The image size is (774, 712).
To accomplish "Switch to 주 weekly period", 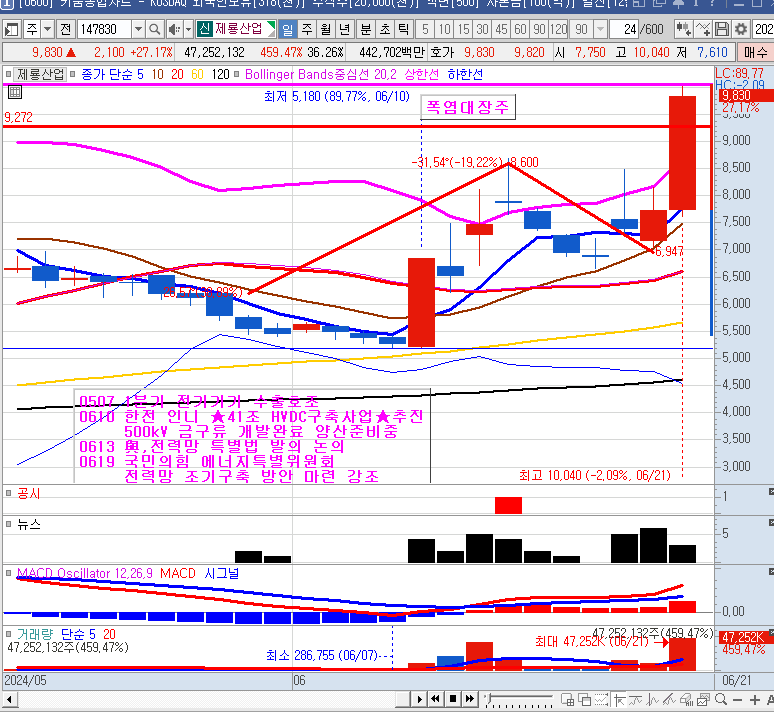I will [x=307, y=29].
